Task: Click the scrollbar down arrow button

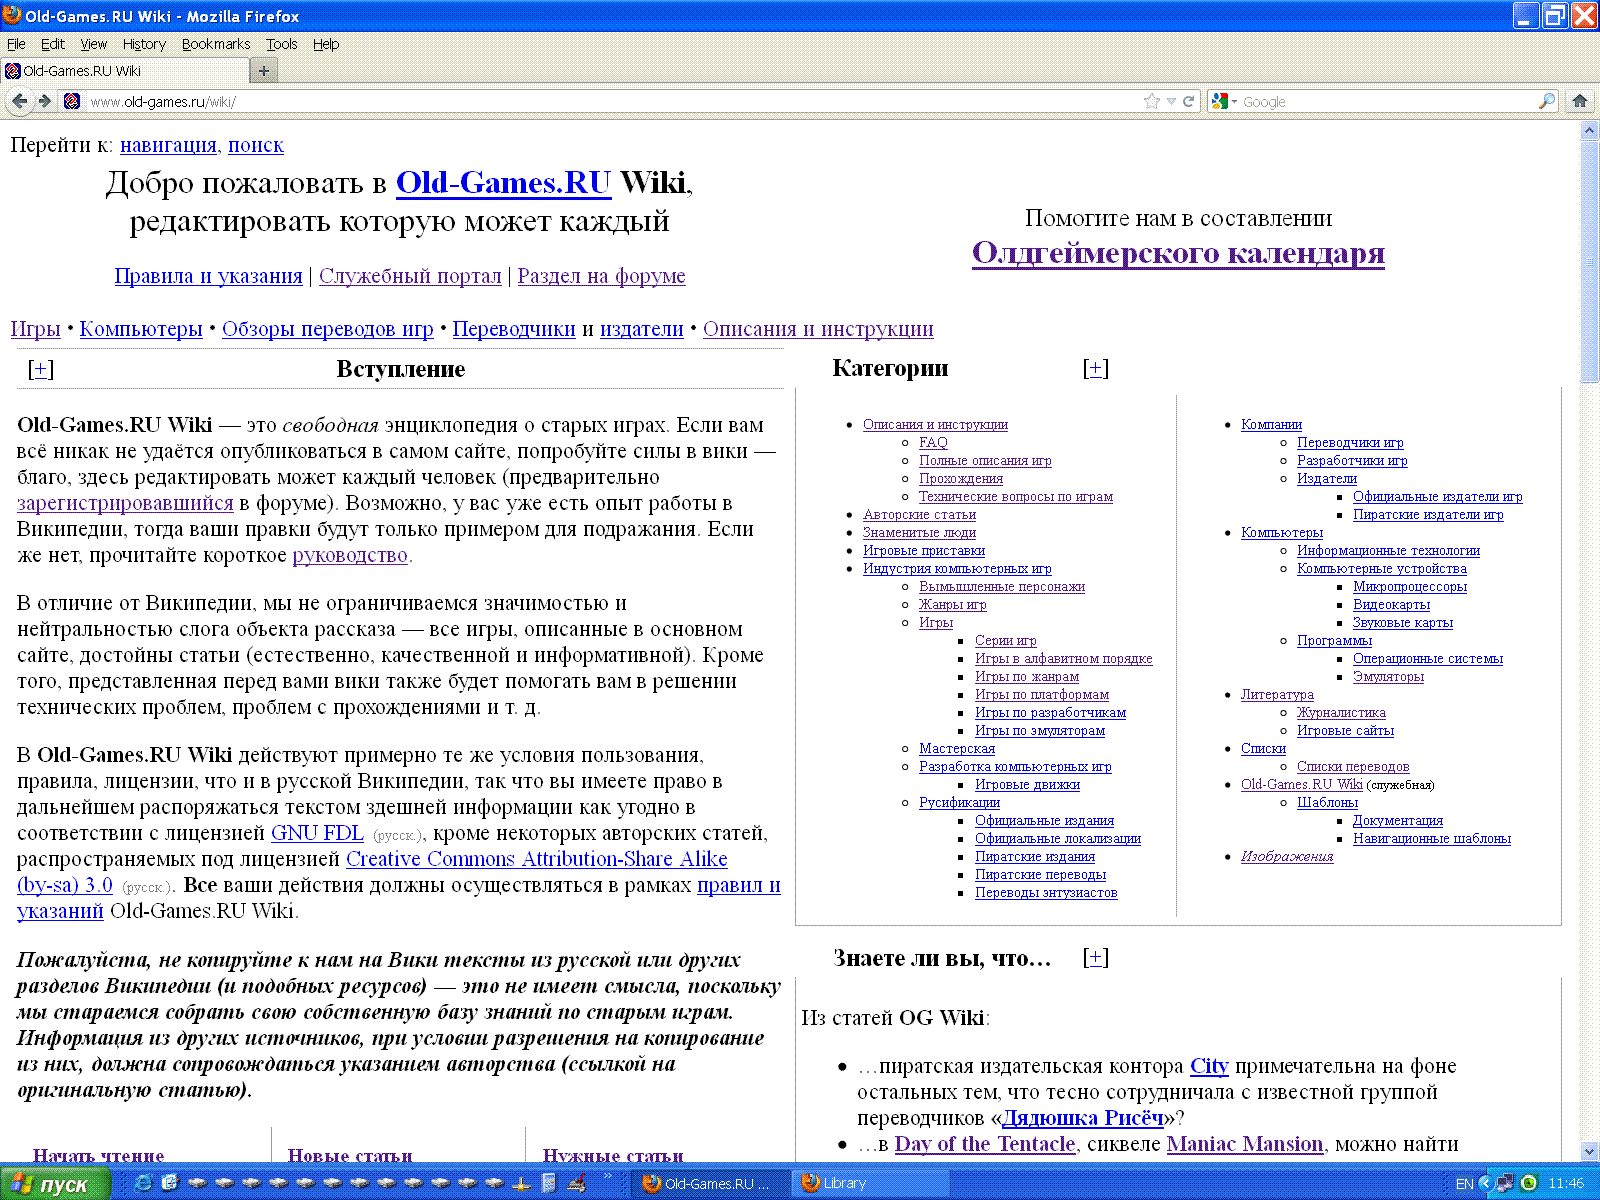Action: [1589, 1151]
